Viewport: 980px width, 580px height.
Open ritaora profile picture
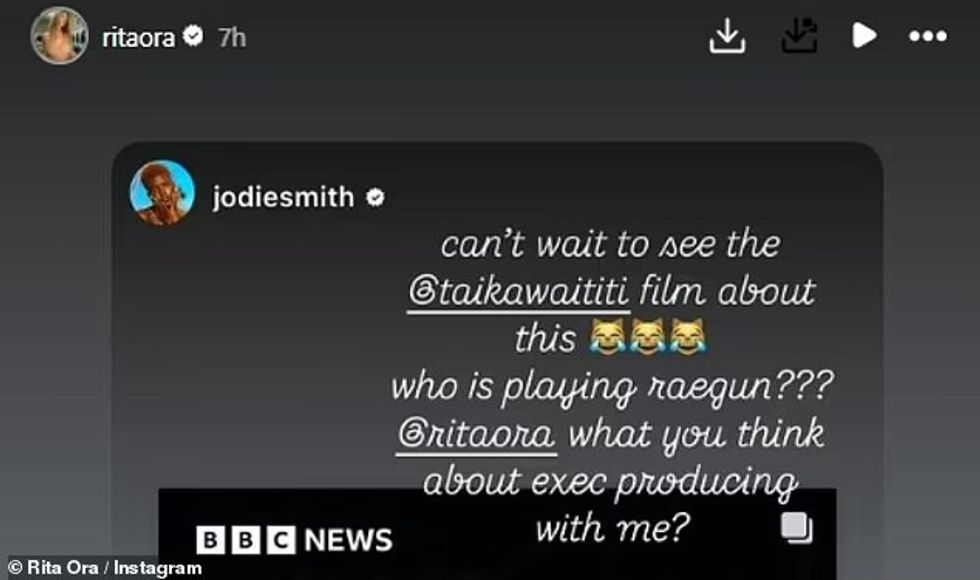[x=59, y=36]
